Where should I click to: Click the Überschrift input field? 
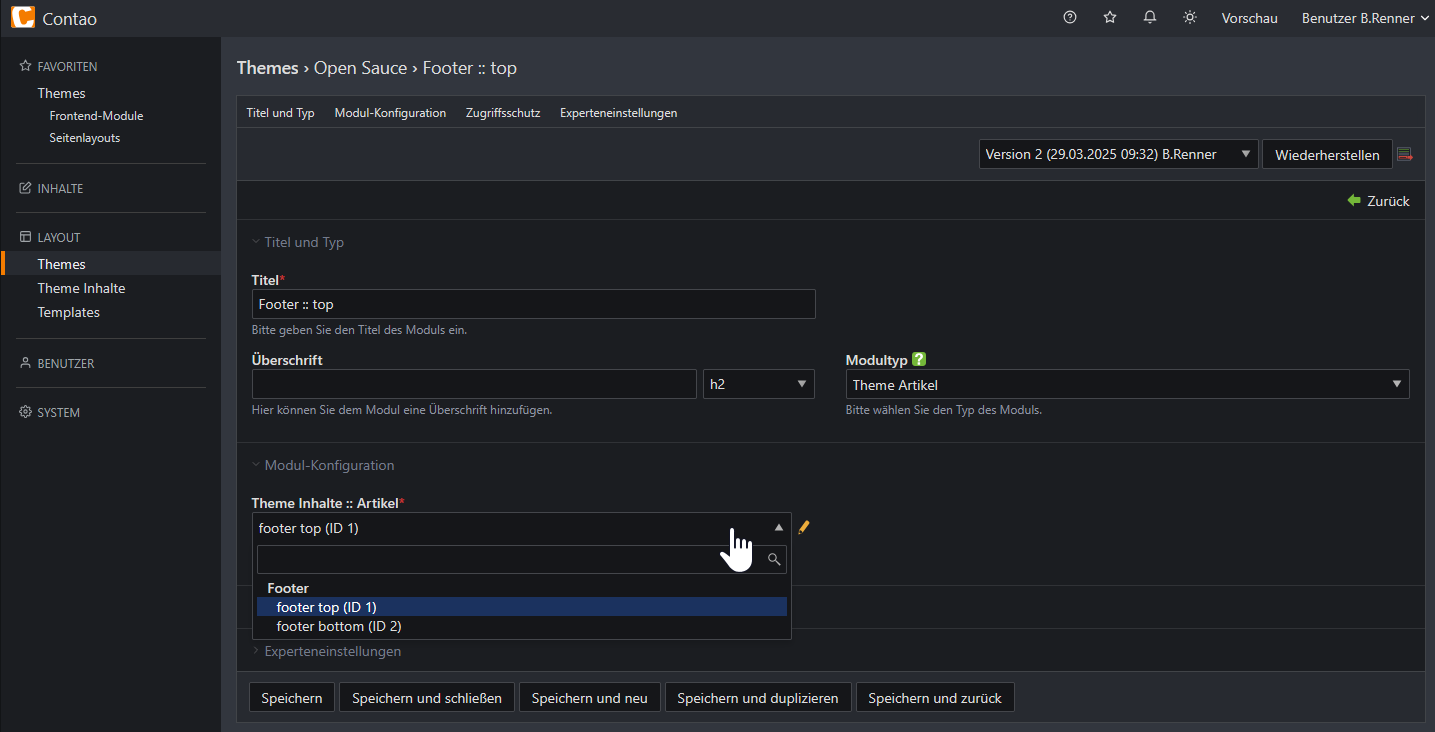[x=474, y=384]
